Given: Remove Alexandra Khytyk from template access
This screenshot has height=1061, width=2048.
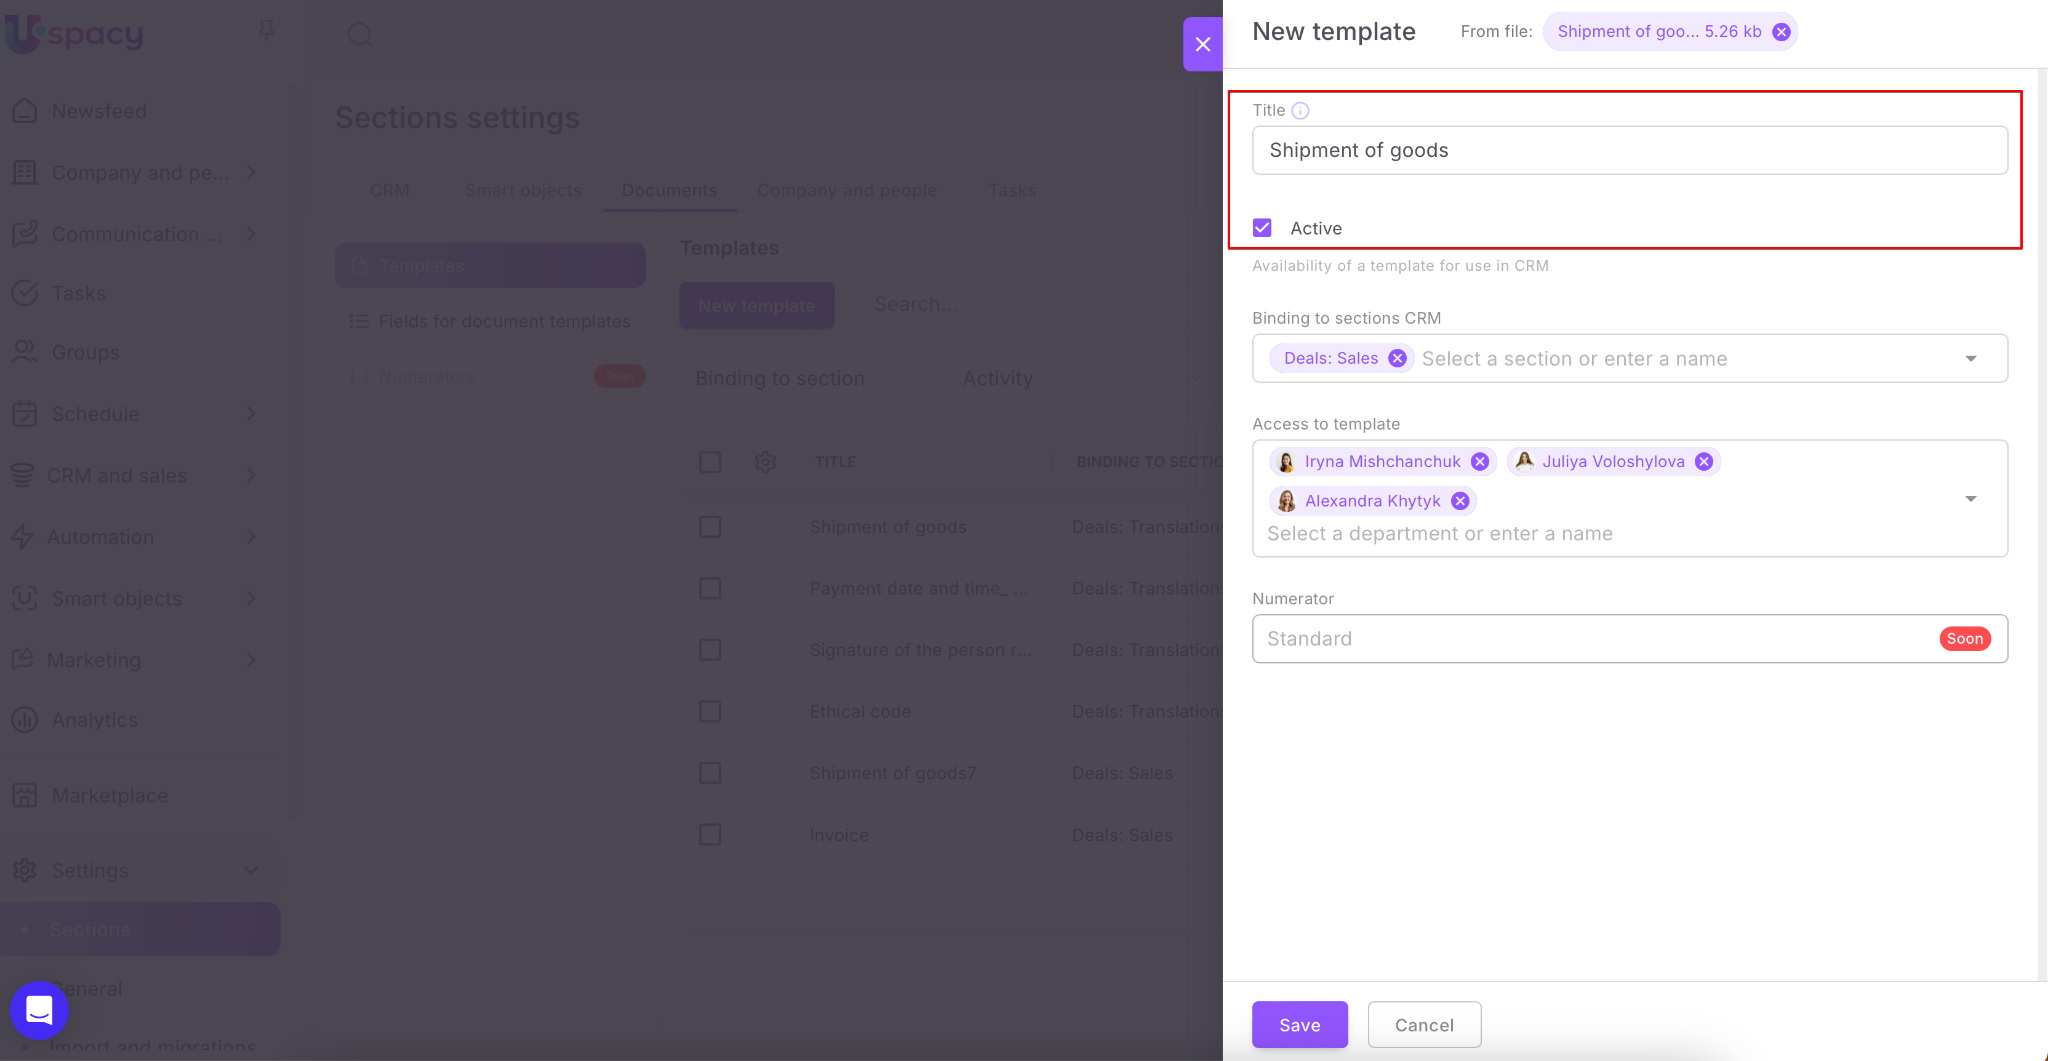Looking at the screenshot, I should tap(1460, 501).
